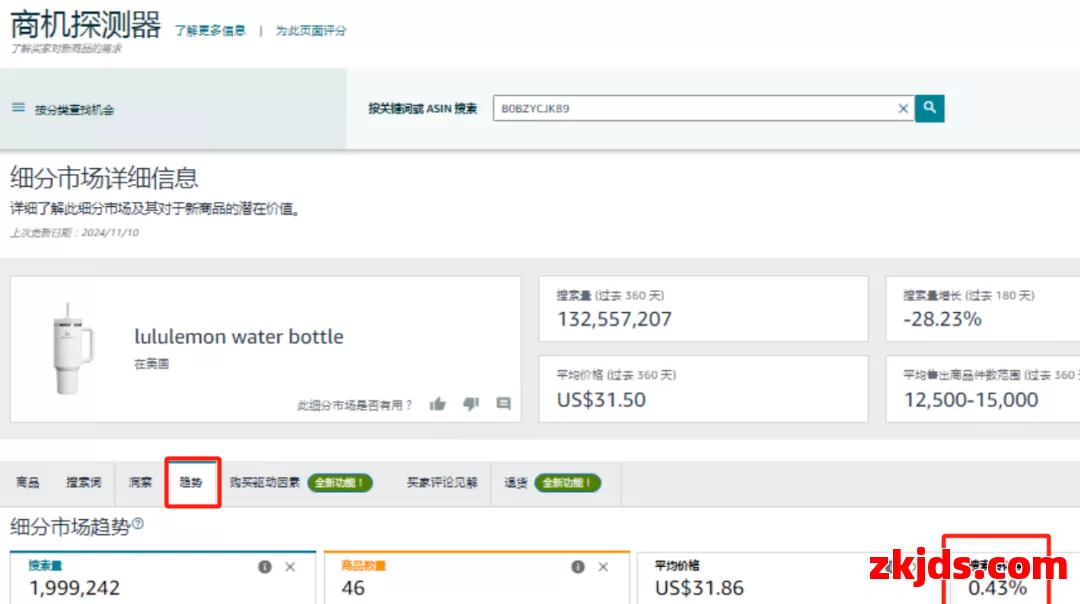
Task: Click 全新功能 badge beside 退货
Action: click(x=568, y=483)
